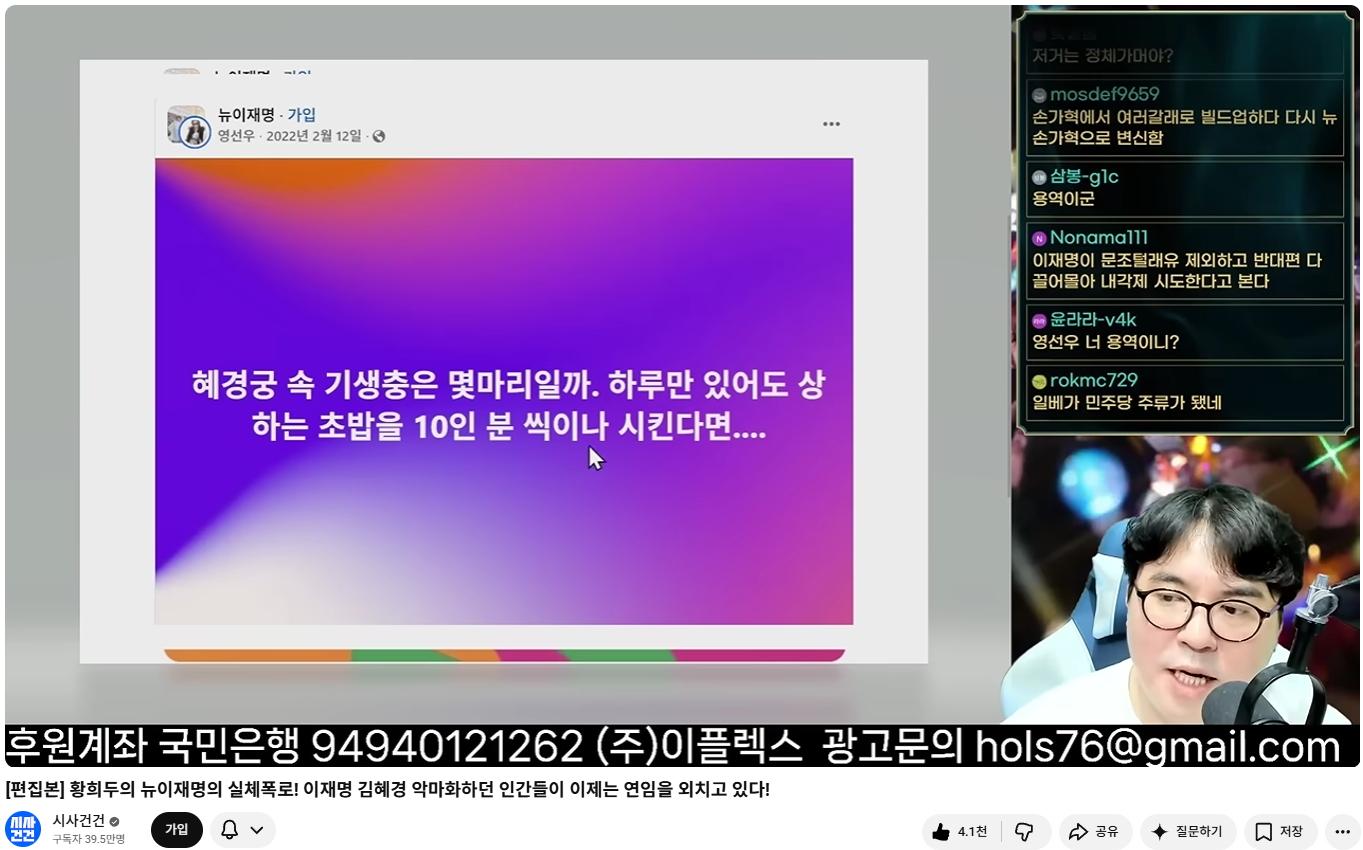Click the Nonama111 chat username in the video
Image resolution: width=1363 pixels, height=850 pixels.
click(1098, 238)
